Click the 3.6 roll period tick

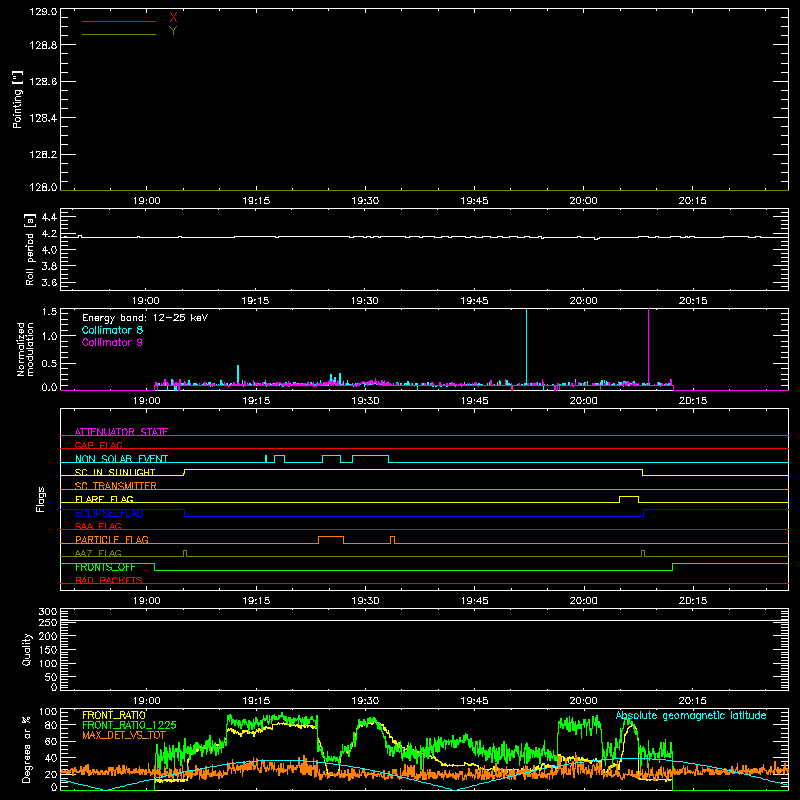(x=49, y=282)
